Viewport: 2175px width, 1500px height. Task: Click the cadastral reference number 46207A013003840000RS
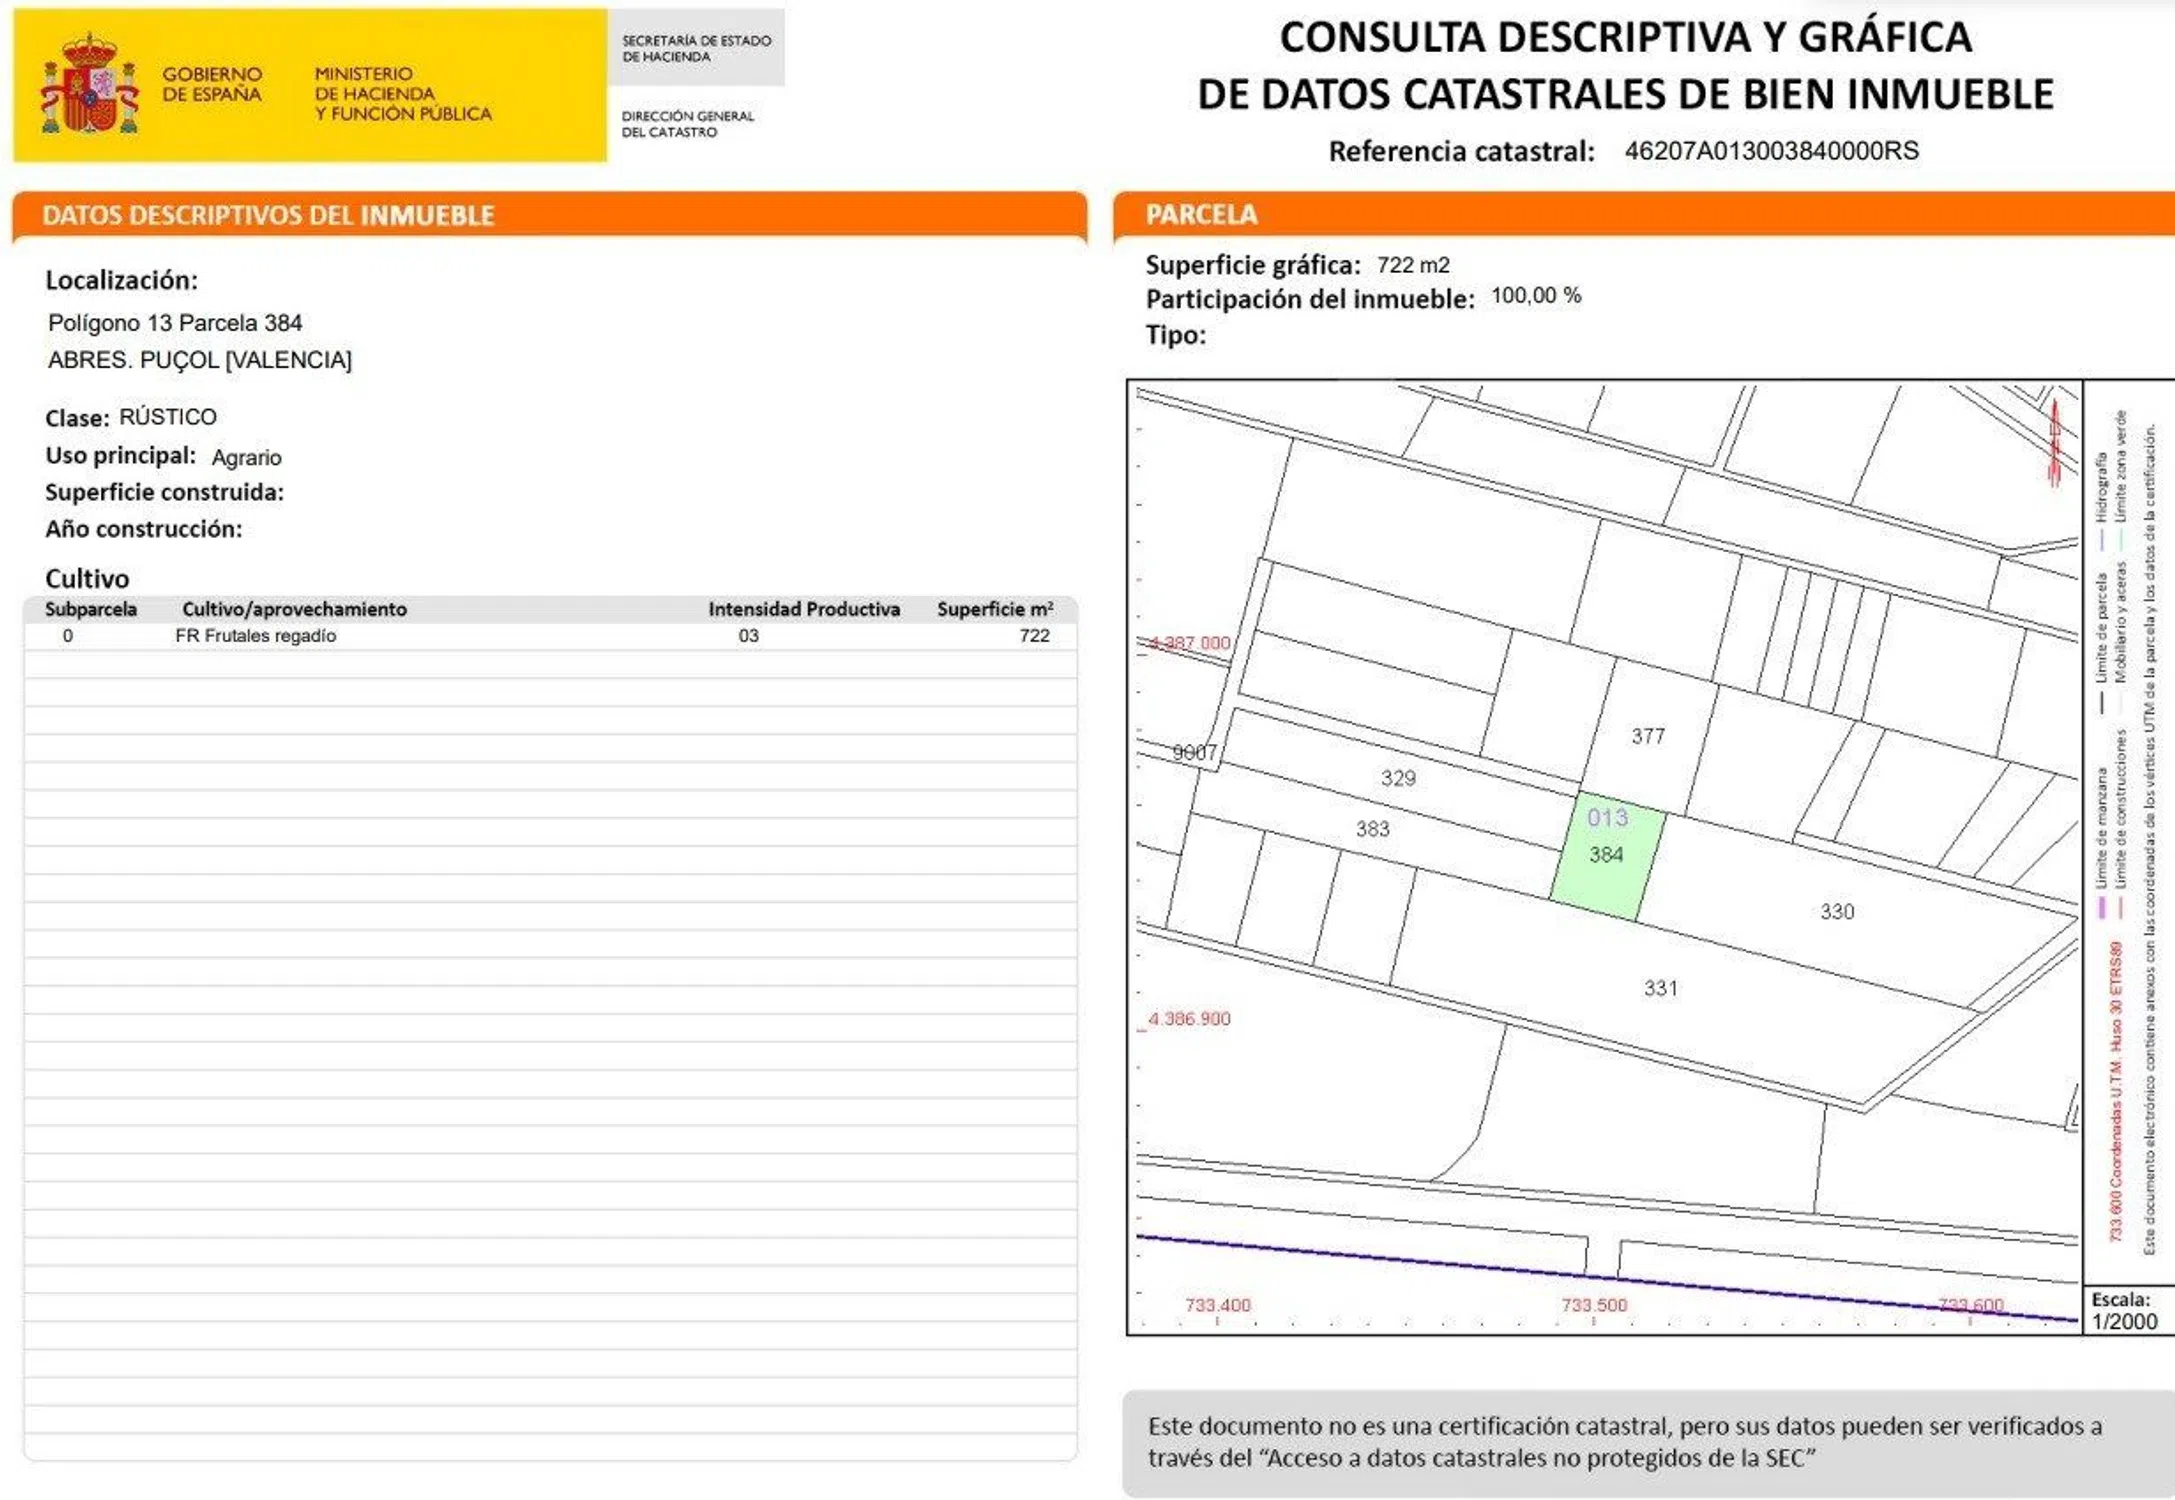click(1771, 151)
